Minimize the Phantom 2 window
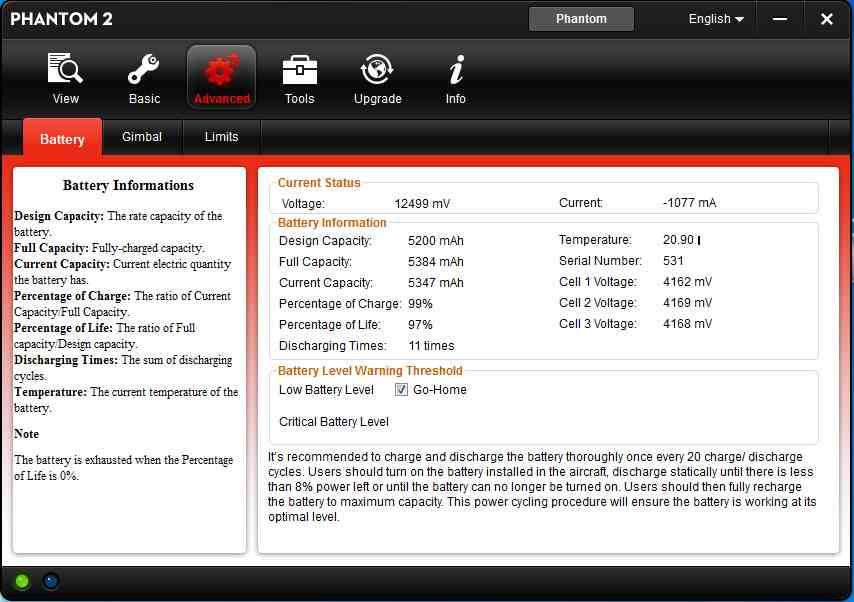 coord(780,19)
